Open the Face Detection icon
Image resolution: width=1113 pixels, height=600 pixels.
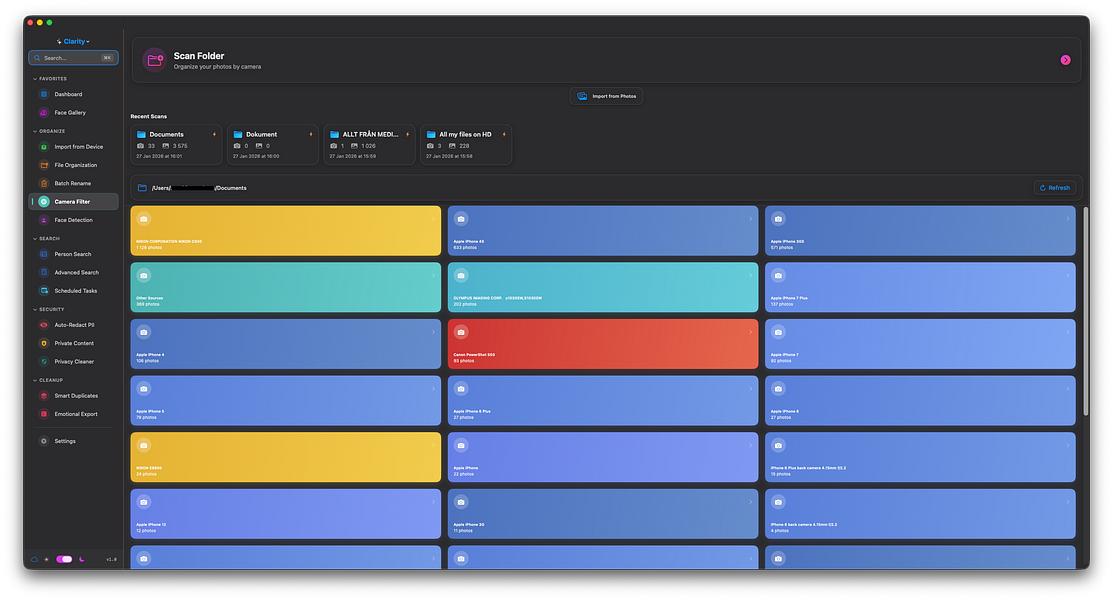point(43,221)
